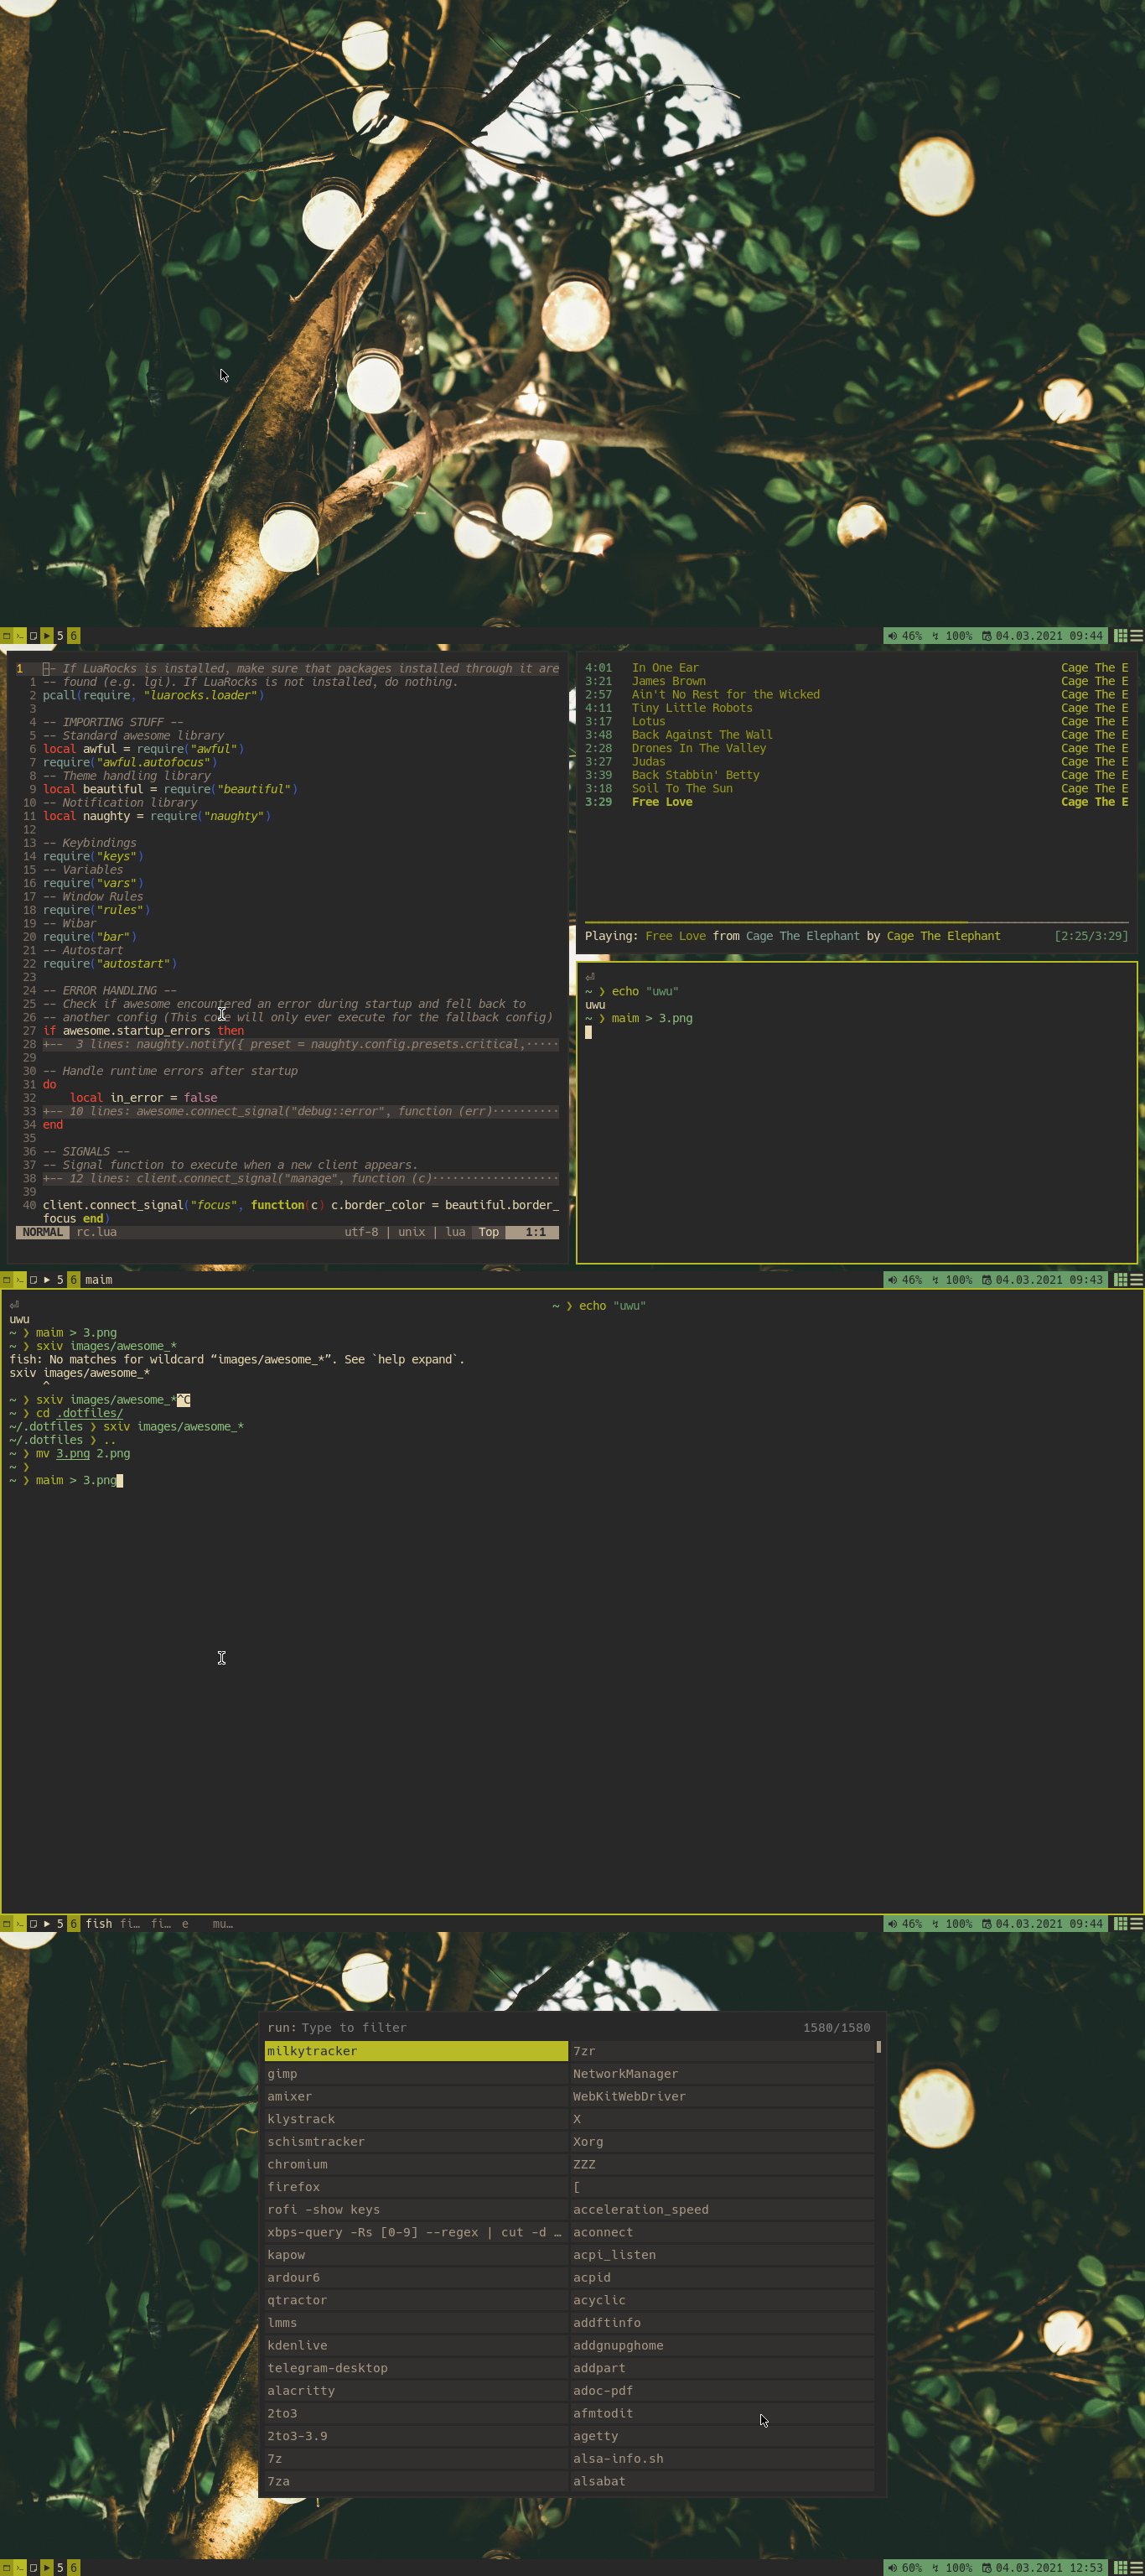Launch 'firefox' from the run list
Image resolution: width=1145 pixels, height=2576 pixels.
(416, 2187)
